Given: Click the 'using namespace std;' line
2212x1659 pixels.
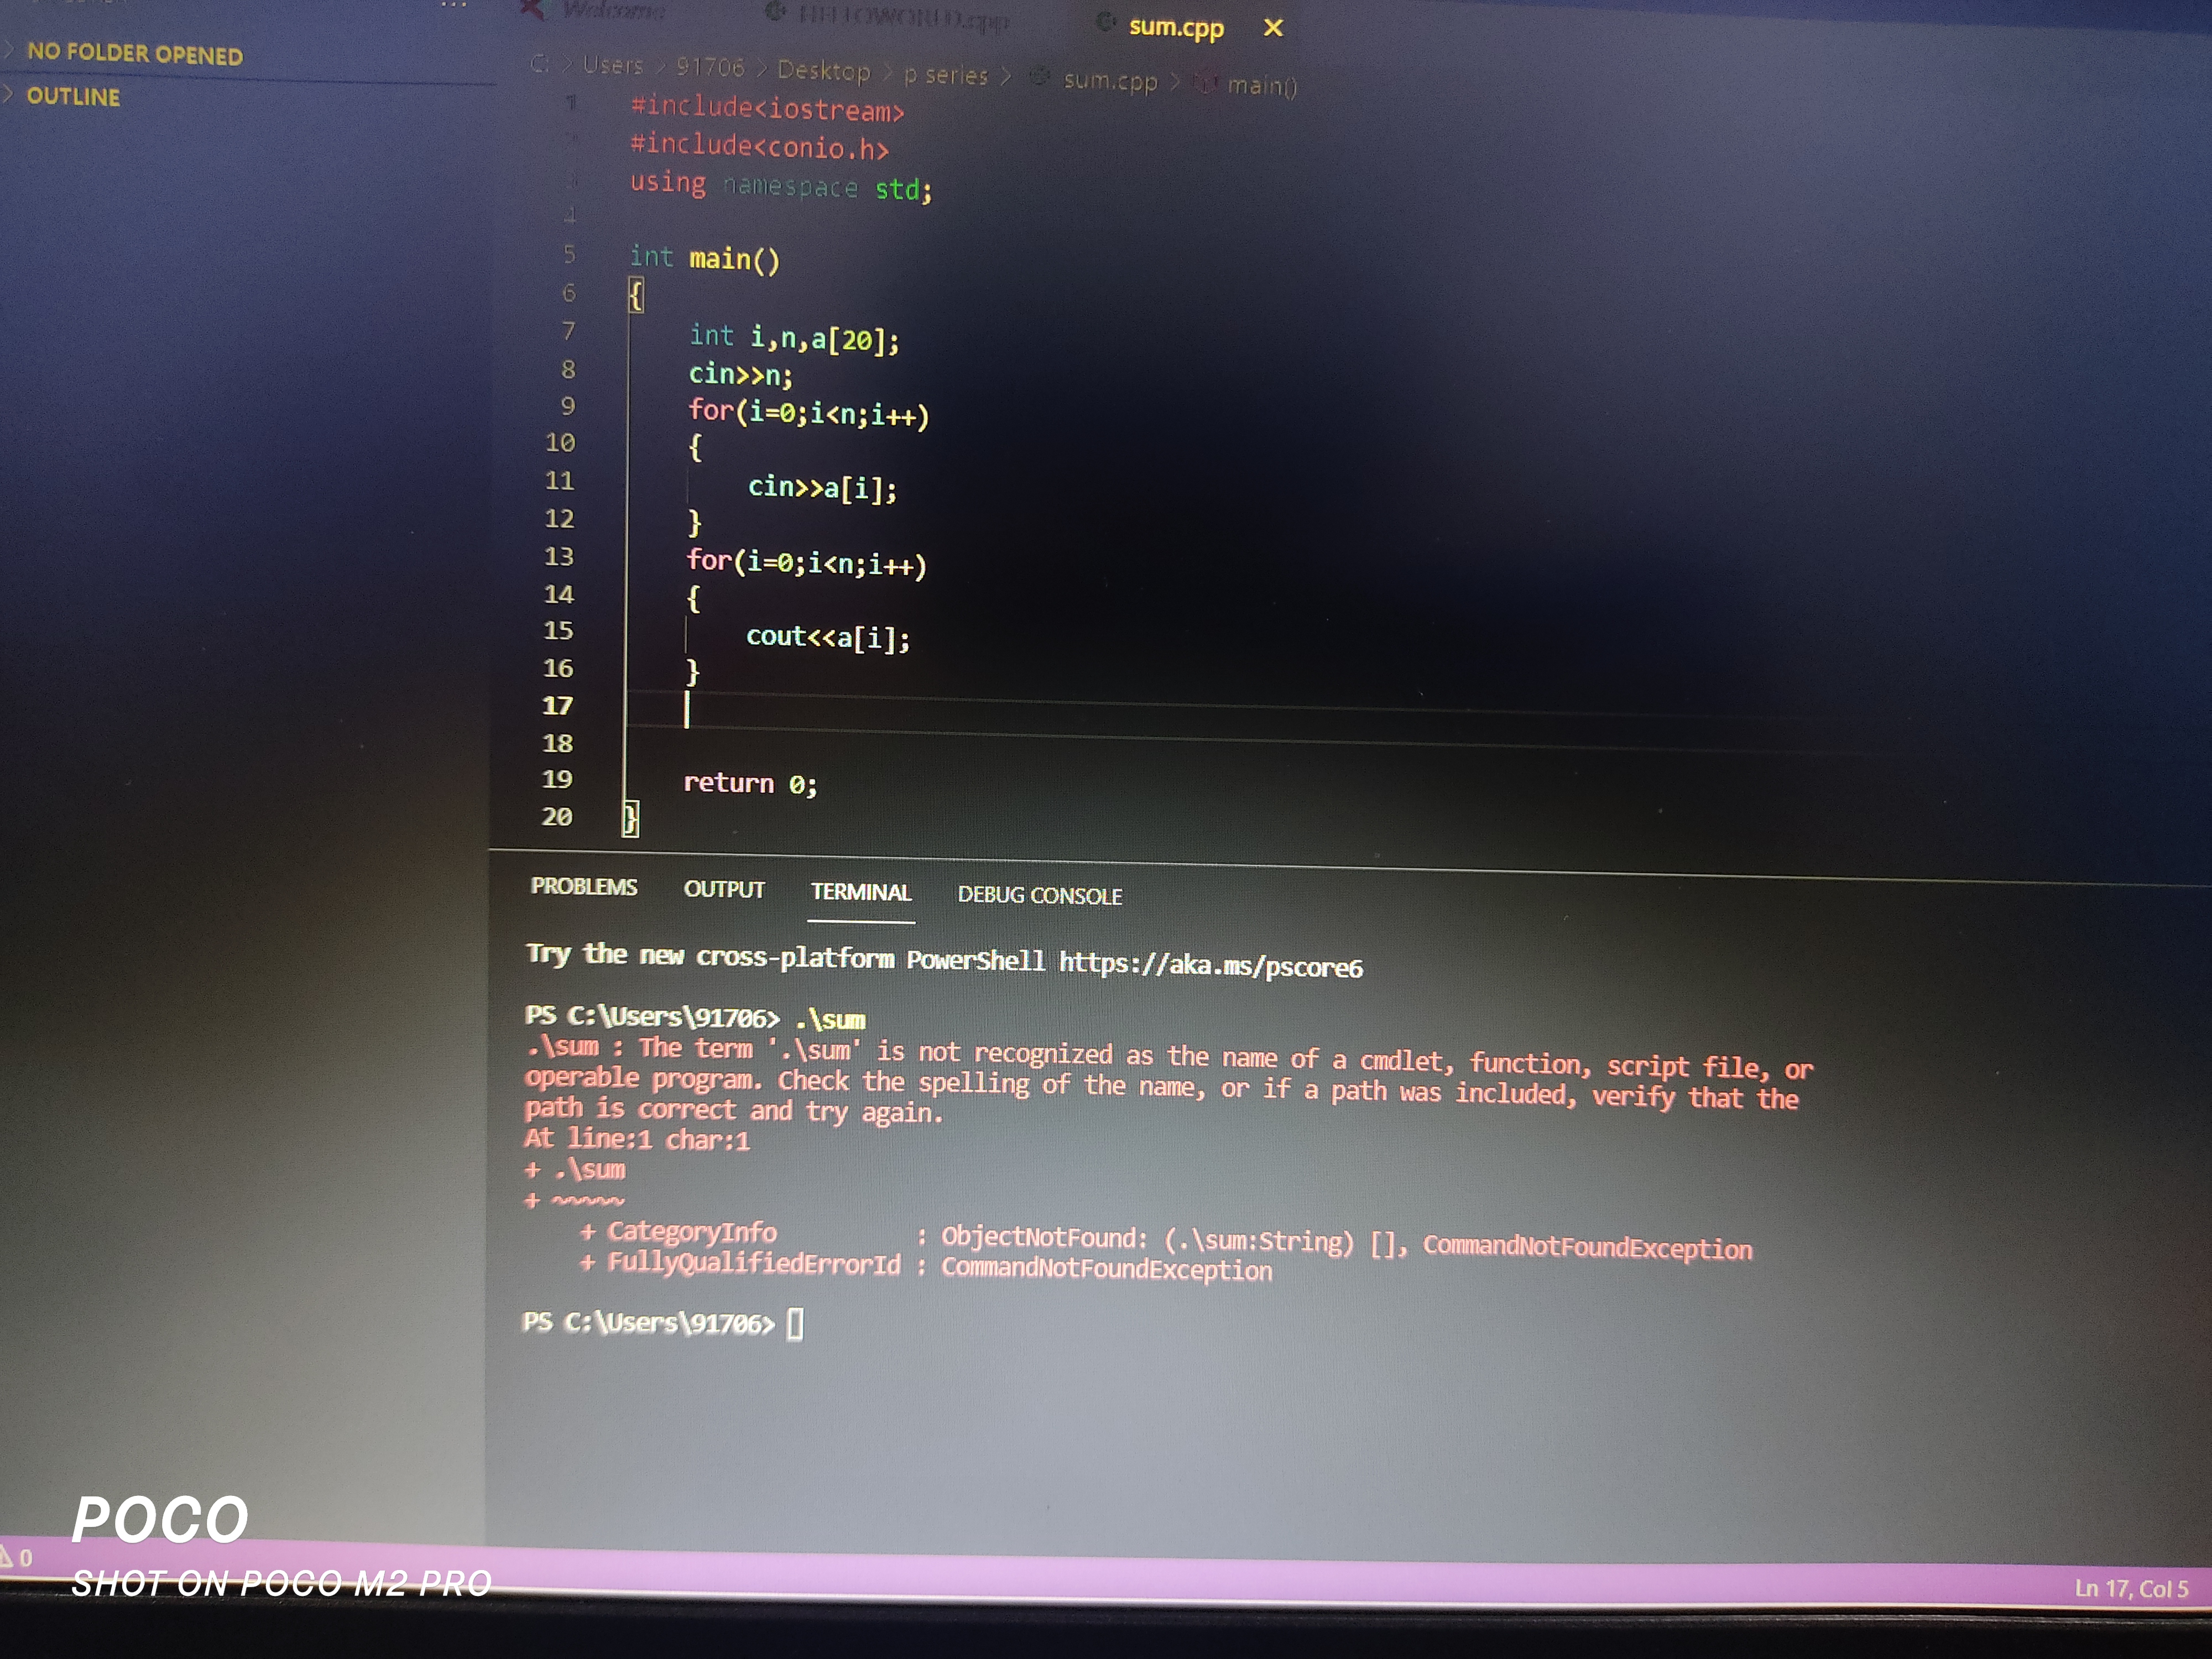Looking at the screenshot, I should point(781,186).
